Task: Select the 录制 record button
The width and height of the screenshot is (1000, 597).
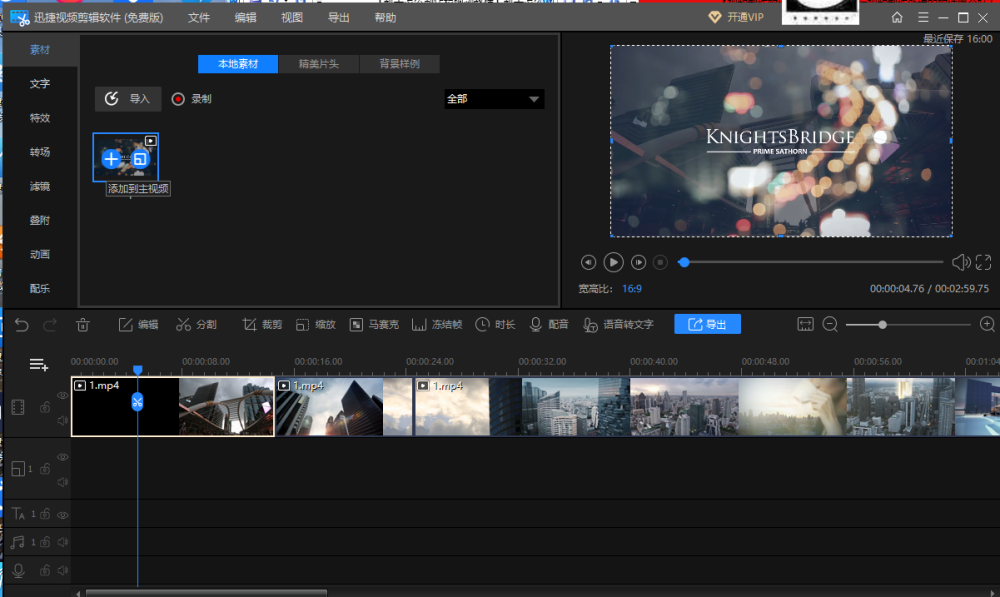Action: pos(191,99)
